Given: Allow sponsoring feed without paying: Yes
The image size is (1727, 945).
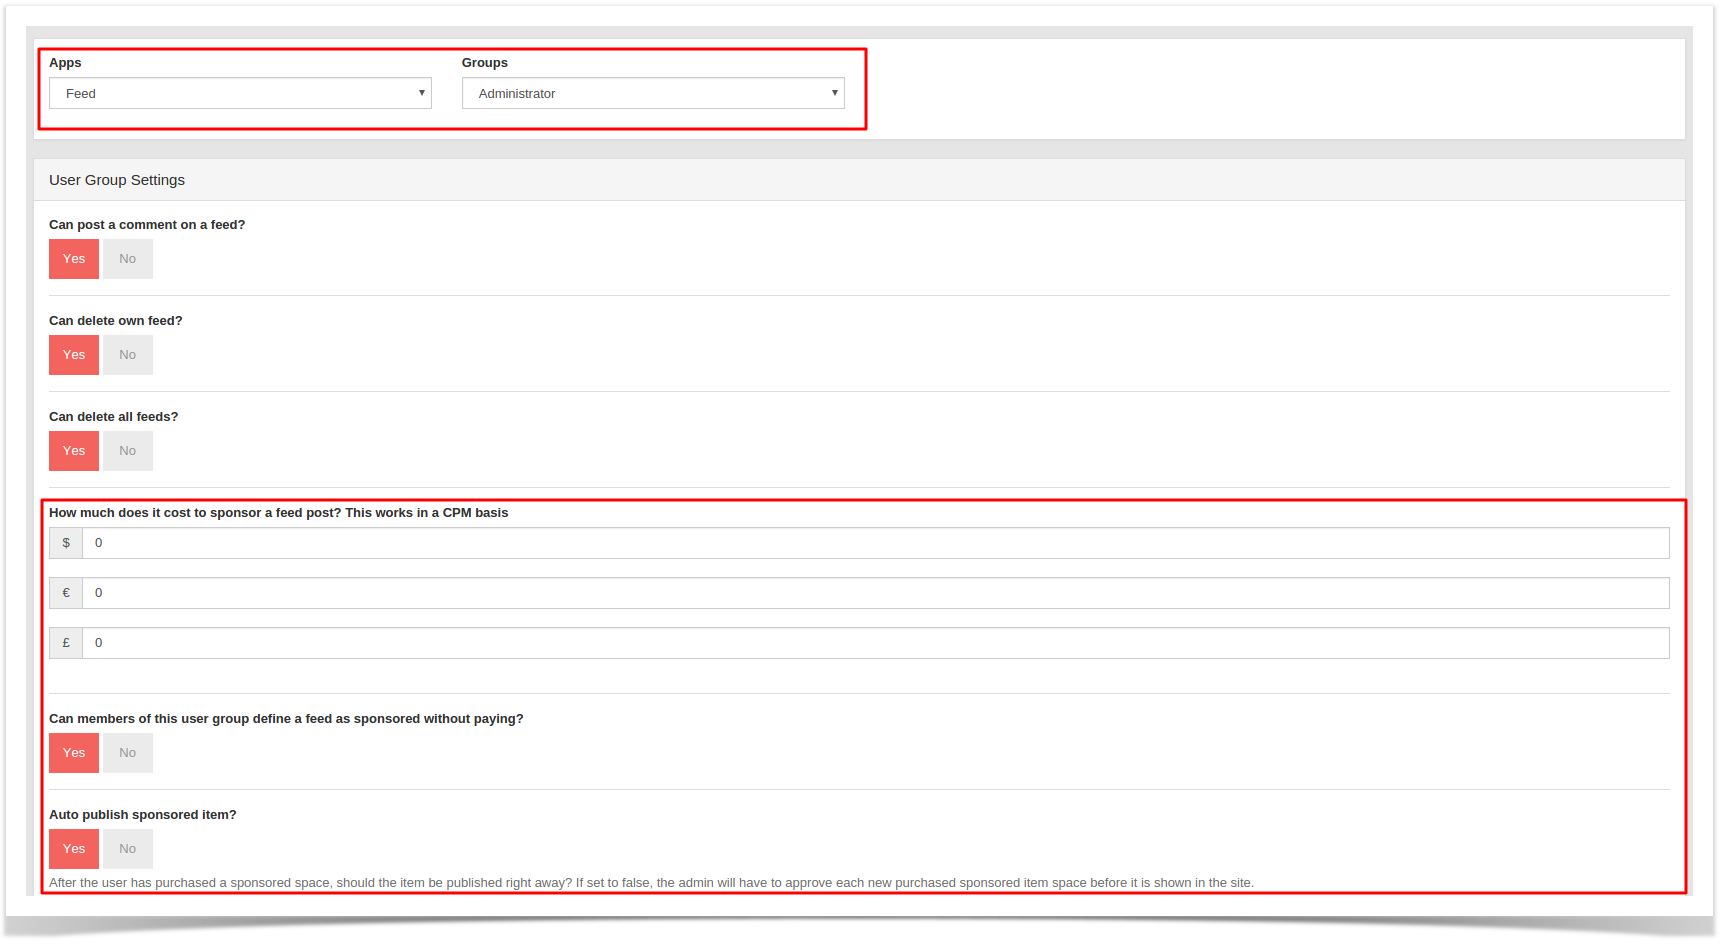Looking at the screenshot, I should click(74, 753).
